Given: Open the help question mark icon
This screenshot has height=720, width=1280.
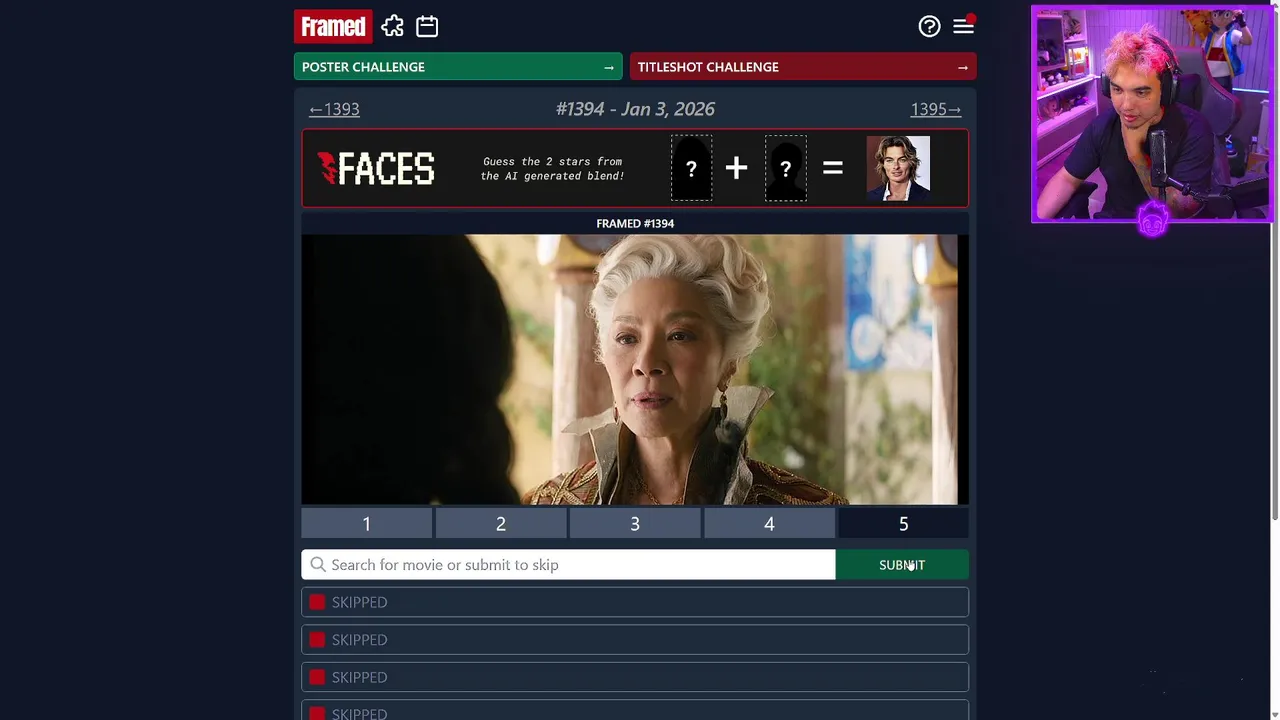Looking at the screenshot, I should 929,26.
